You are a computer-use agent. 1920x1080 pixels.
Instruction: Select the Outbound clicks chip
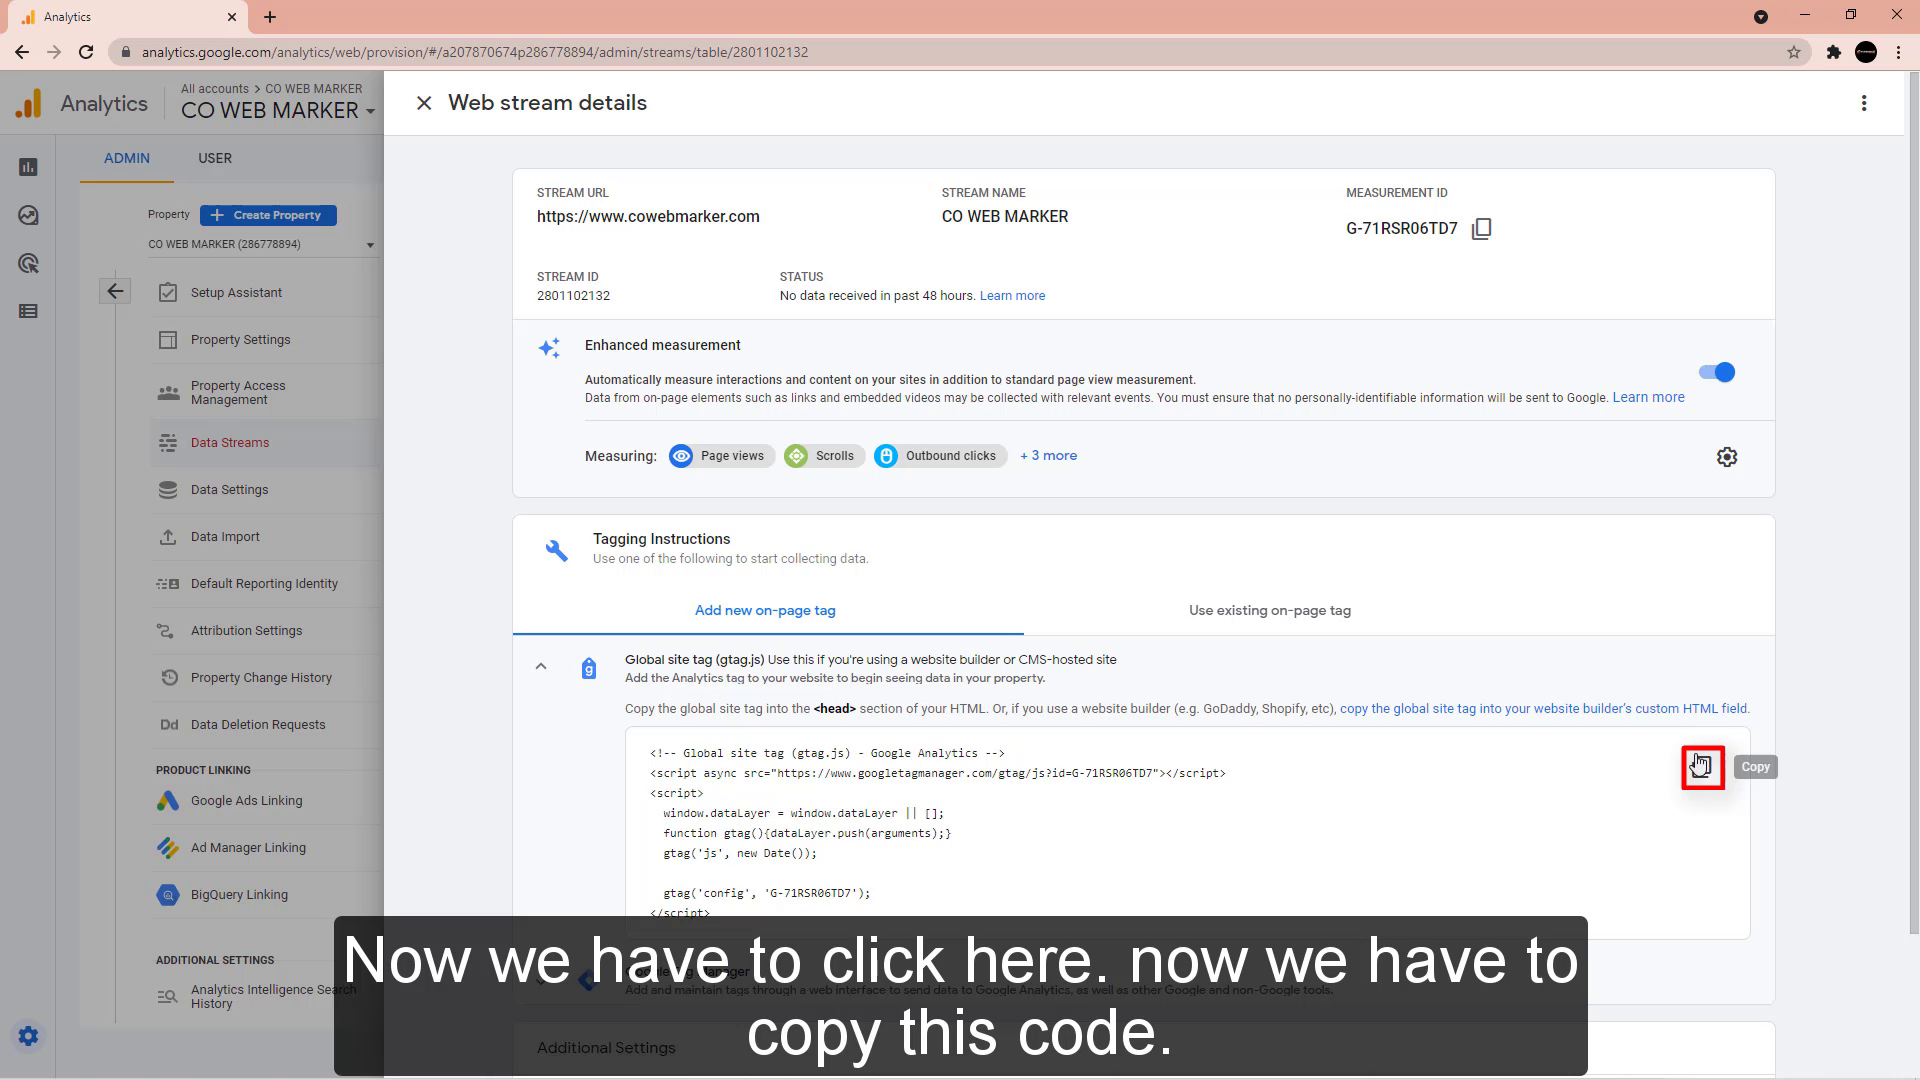[x=939, y=456]
